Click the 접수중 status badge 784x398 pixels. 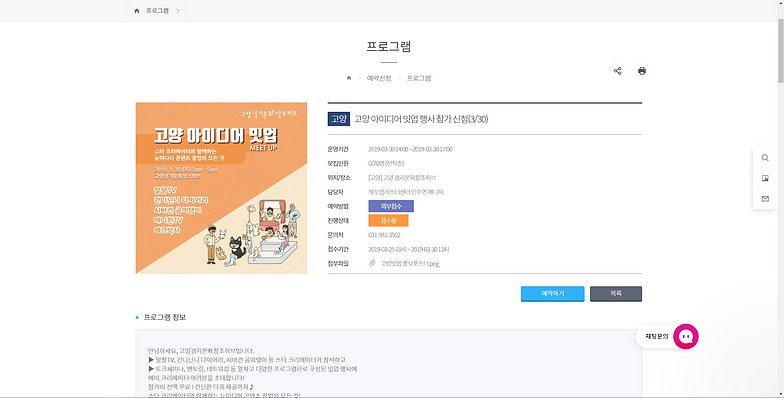388,220
